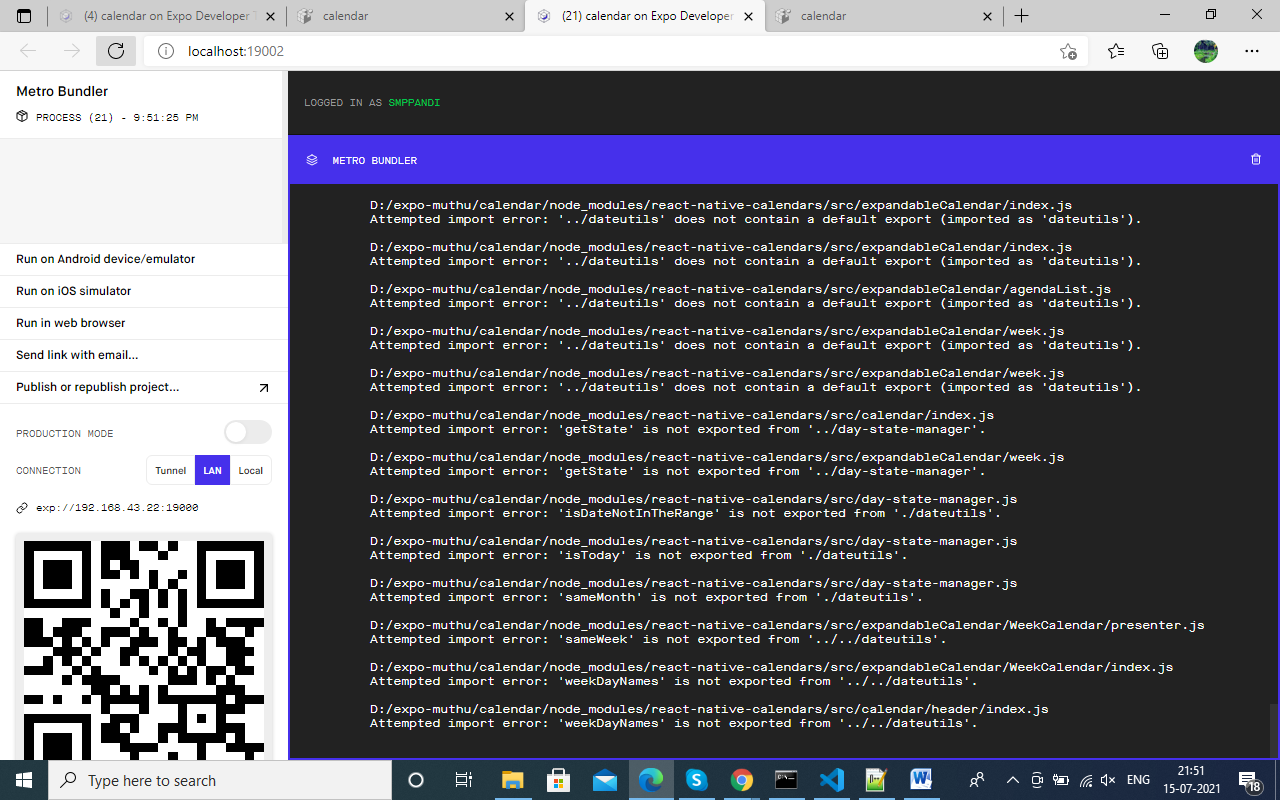Select Local connection mode
Screen dimensions: 1280x800
pos(250,470)
